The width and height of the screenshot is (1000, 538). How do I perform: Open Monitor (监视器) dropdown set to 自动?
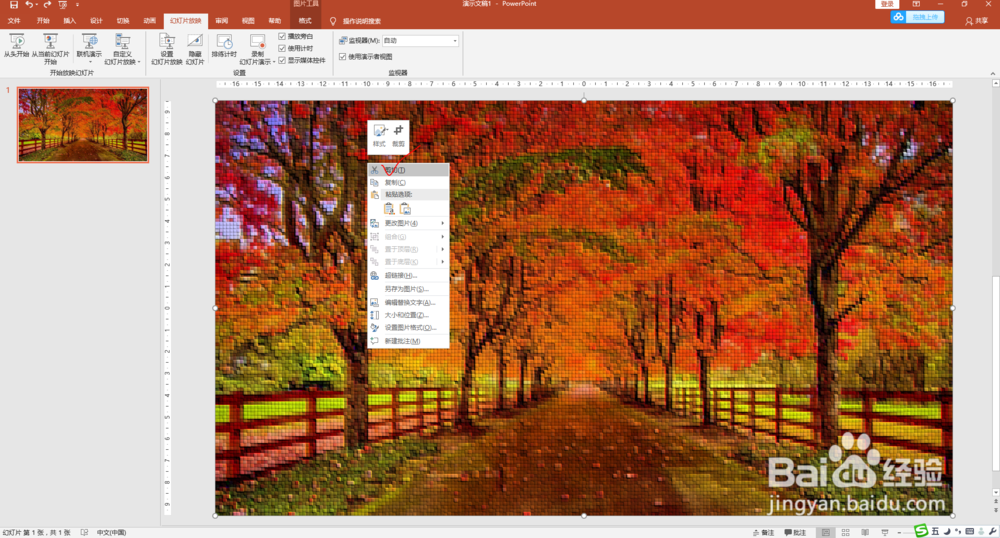pyautogui.click(x=420, y=41)
